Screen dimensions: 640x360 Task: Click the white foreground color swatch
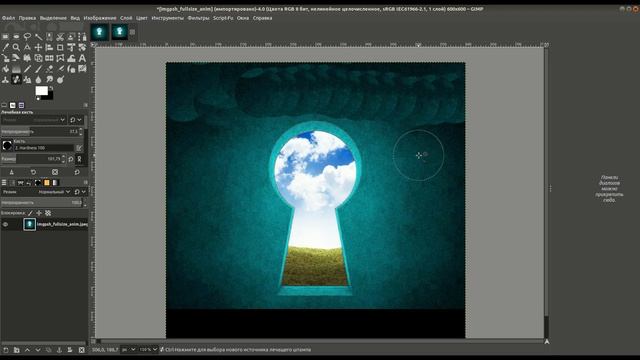click(42, 91)
